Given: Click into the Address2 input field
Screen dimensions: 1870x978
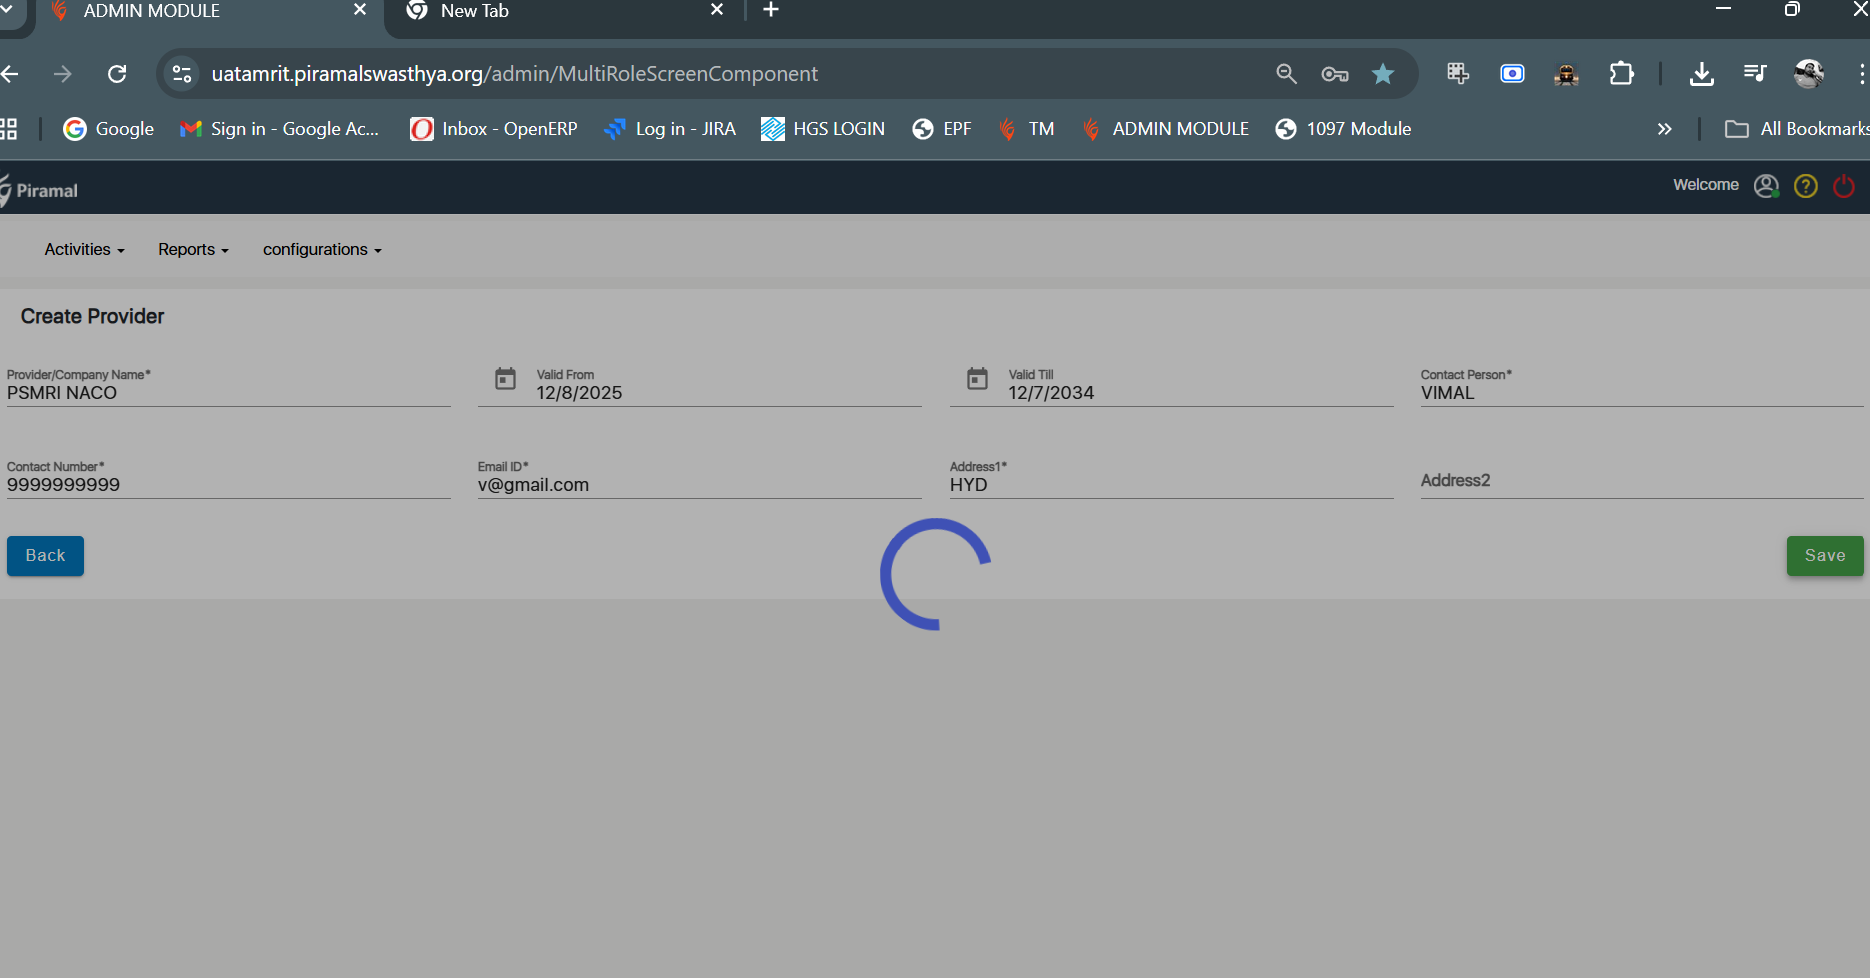Looking at the screenshot, I should pyautogui.click(x=1640, y=481).
